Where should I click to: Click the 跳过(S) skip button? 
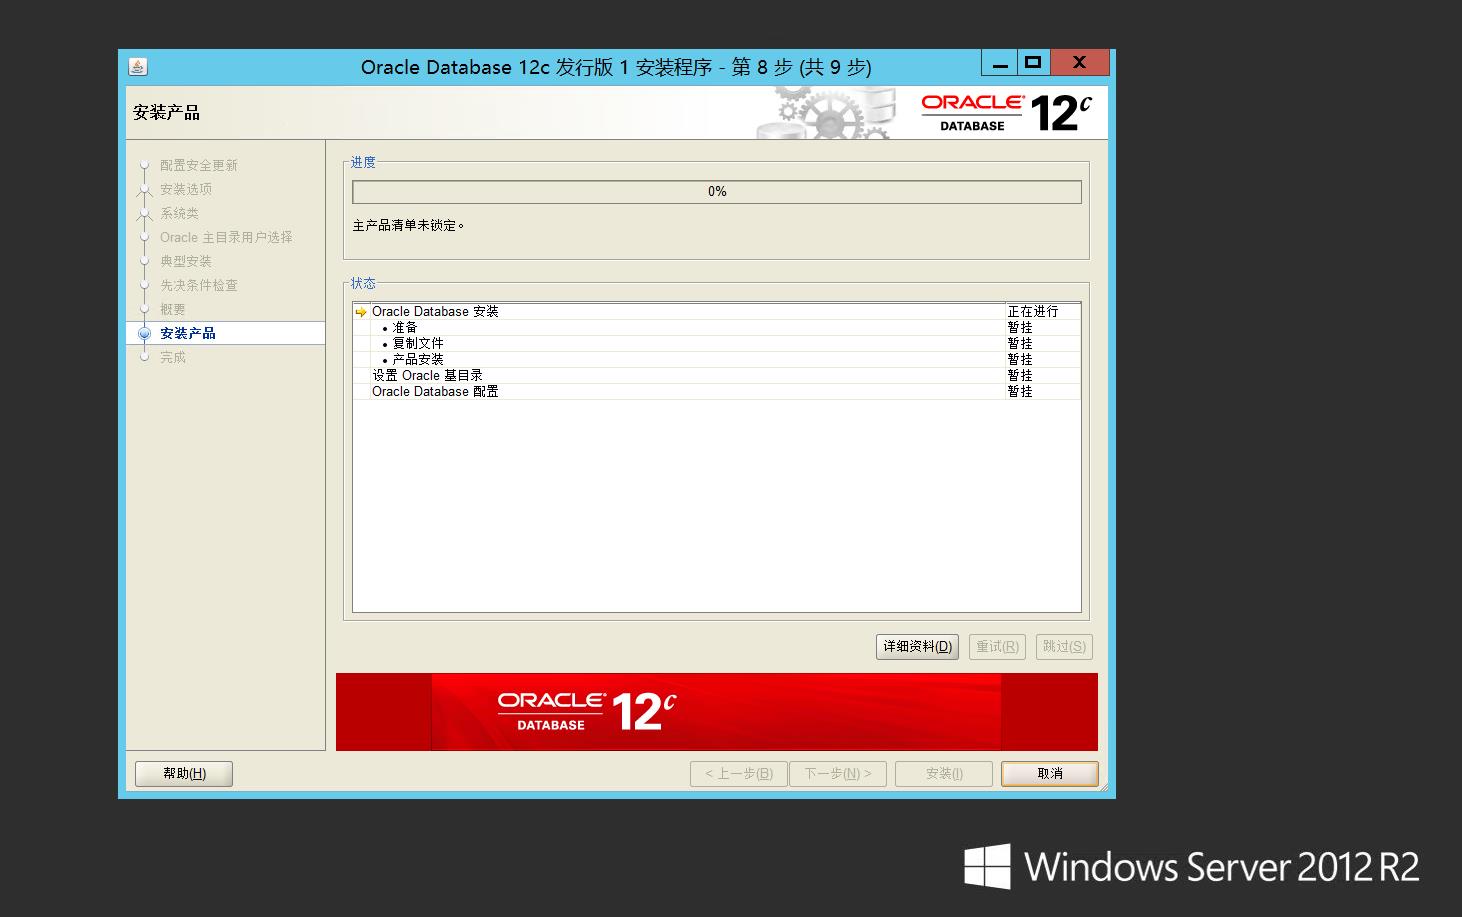tap(1064, 647)
